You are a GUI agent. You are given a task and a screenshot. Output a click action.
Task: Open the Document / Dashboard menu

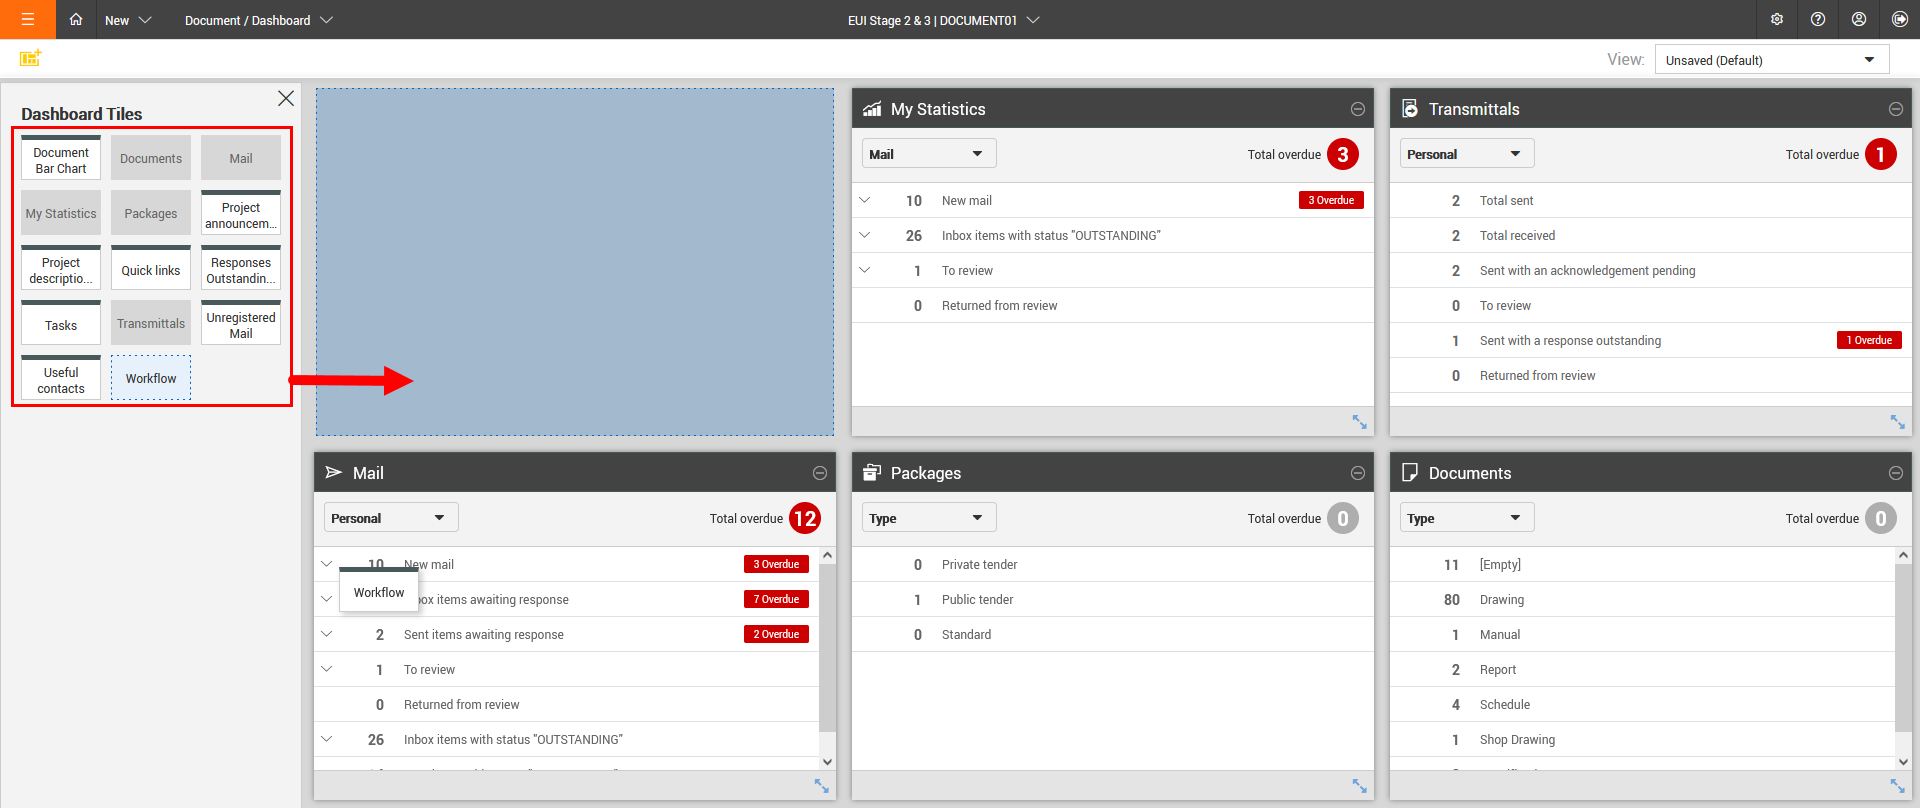[258, 20]
